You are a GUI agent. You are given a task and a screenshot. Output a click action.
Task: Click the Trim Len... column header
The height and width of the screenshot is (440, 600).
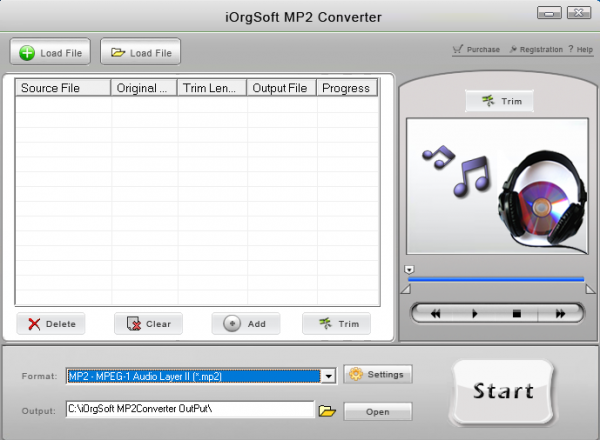(x=212, y=88)
